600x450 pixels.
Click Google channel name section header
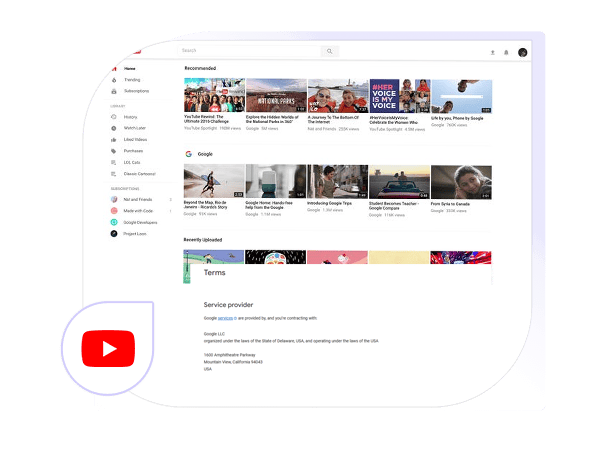pos(205,154)
